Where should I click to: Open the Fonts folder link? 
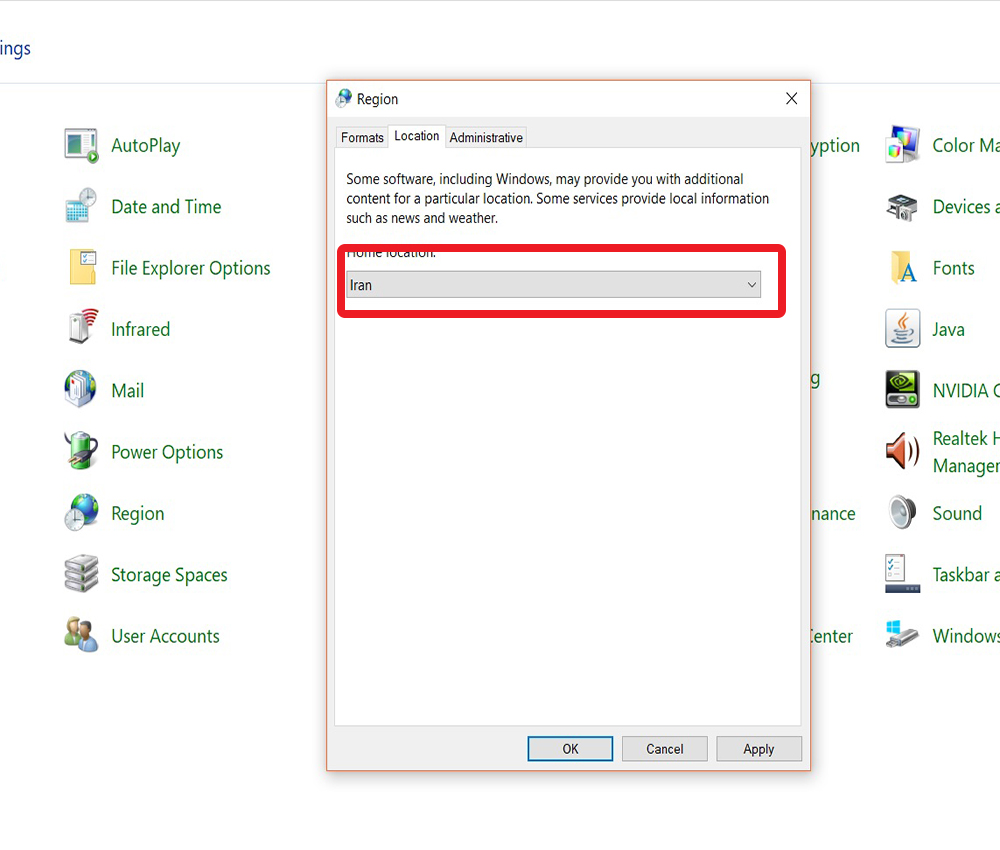(x=952, y=268)
